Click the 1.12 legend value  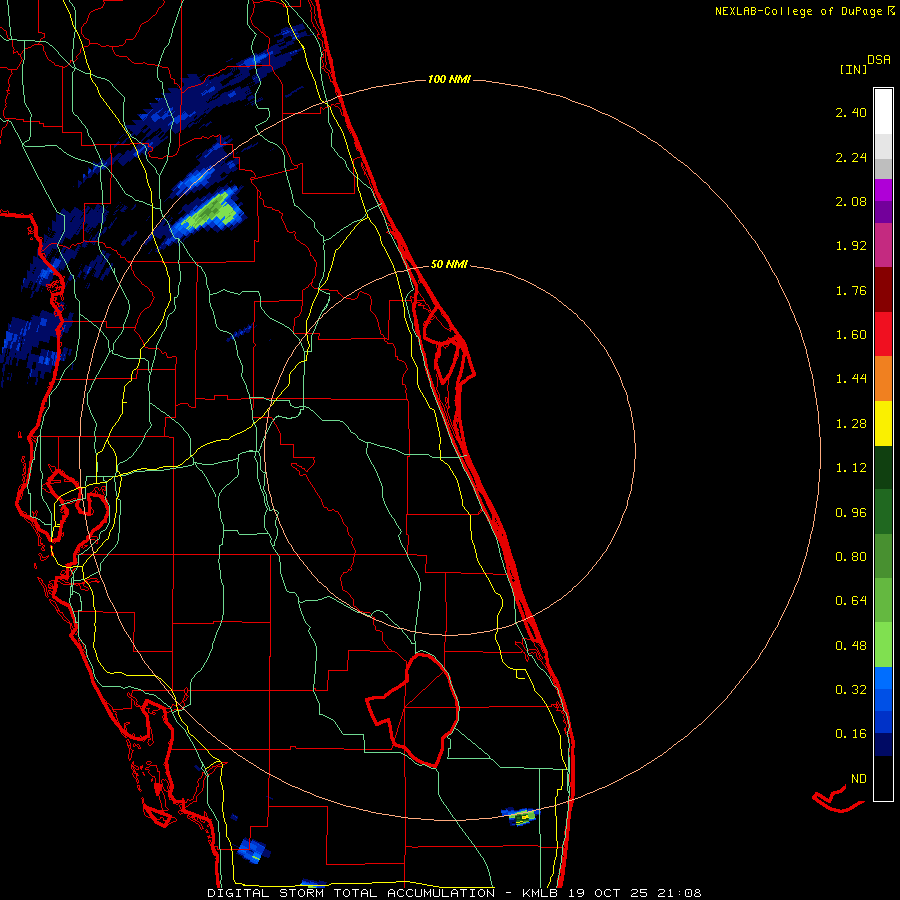[x=851, y=468]
